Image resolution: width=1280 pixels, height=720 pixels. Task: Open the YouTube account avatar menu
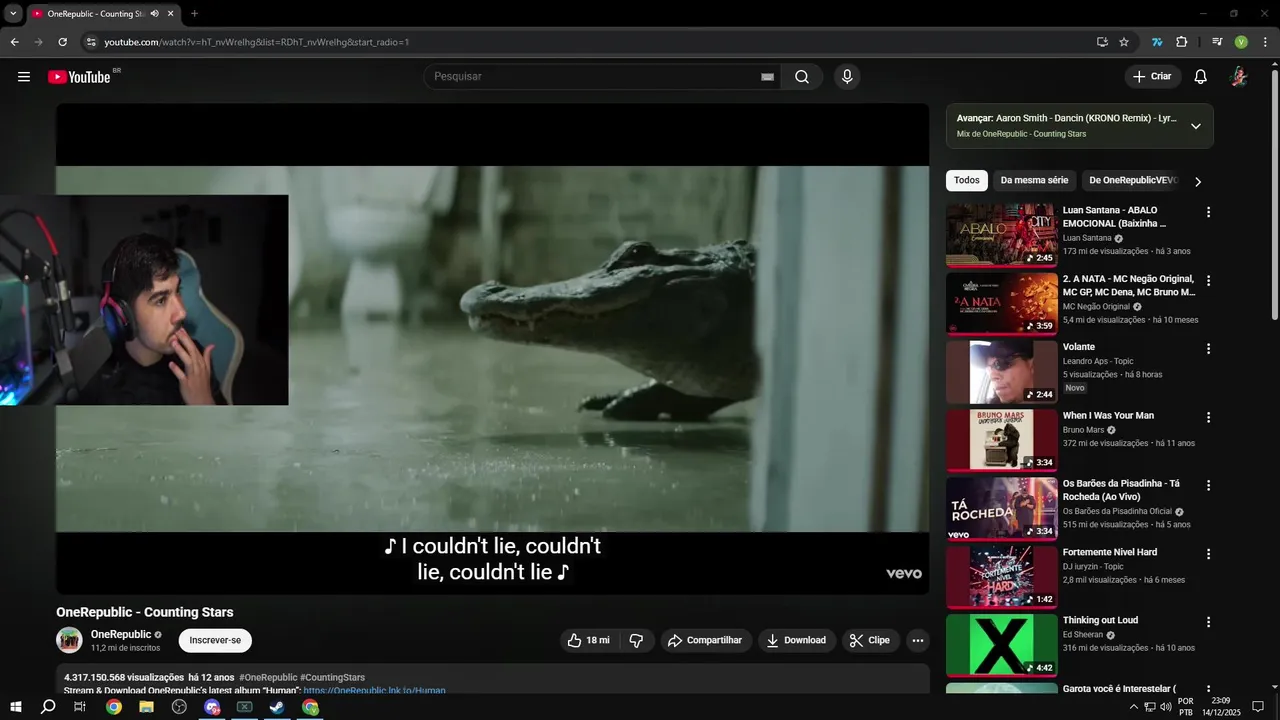pyautogui.click(x=1238, y=77)
